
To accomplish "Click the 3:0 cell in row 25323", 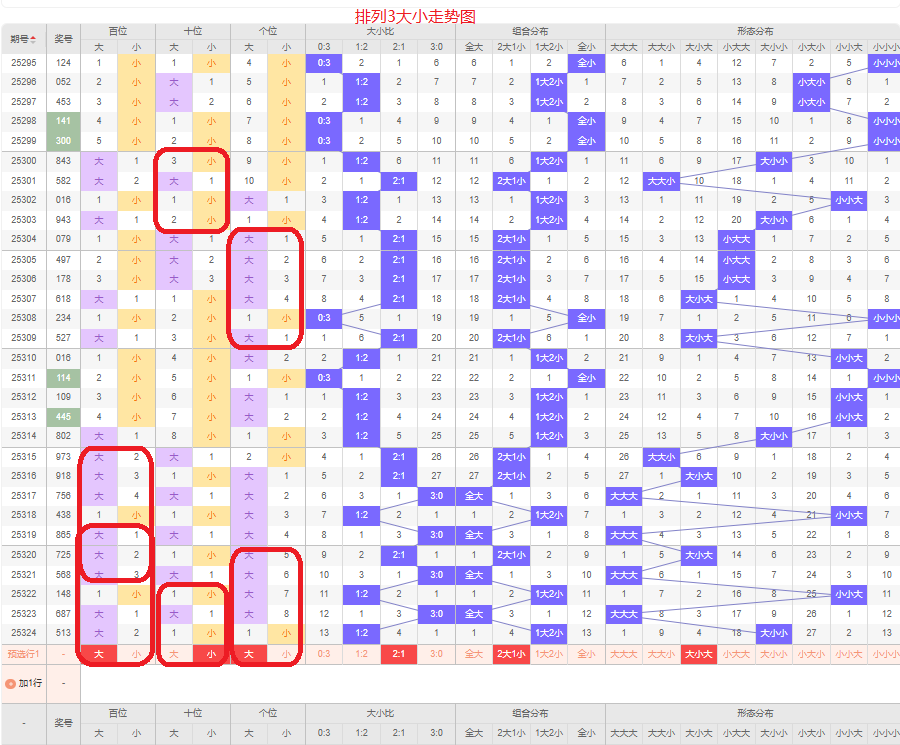I will pyautogui.click(x=436, y=614).
